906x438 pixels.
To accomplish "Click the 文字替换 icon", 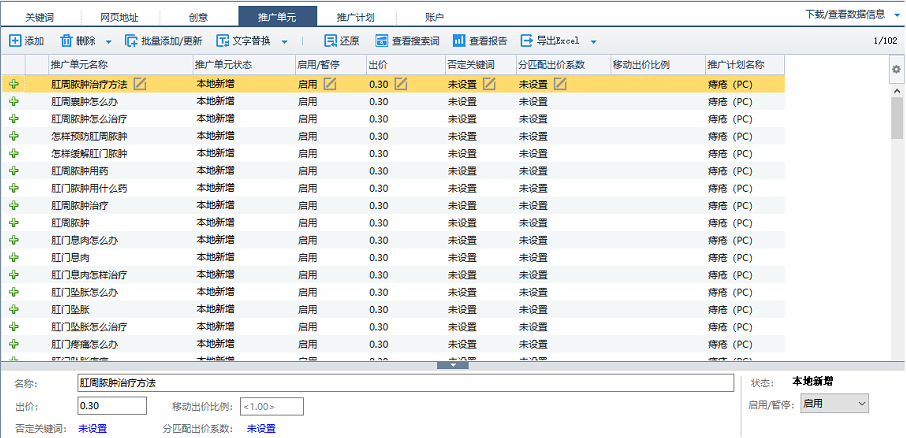I will (x=223, y=41).
